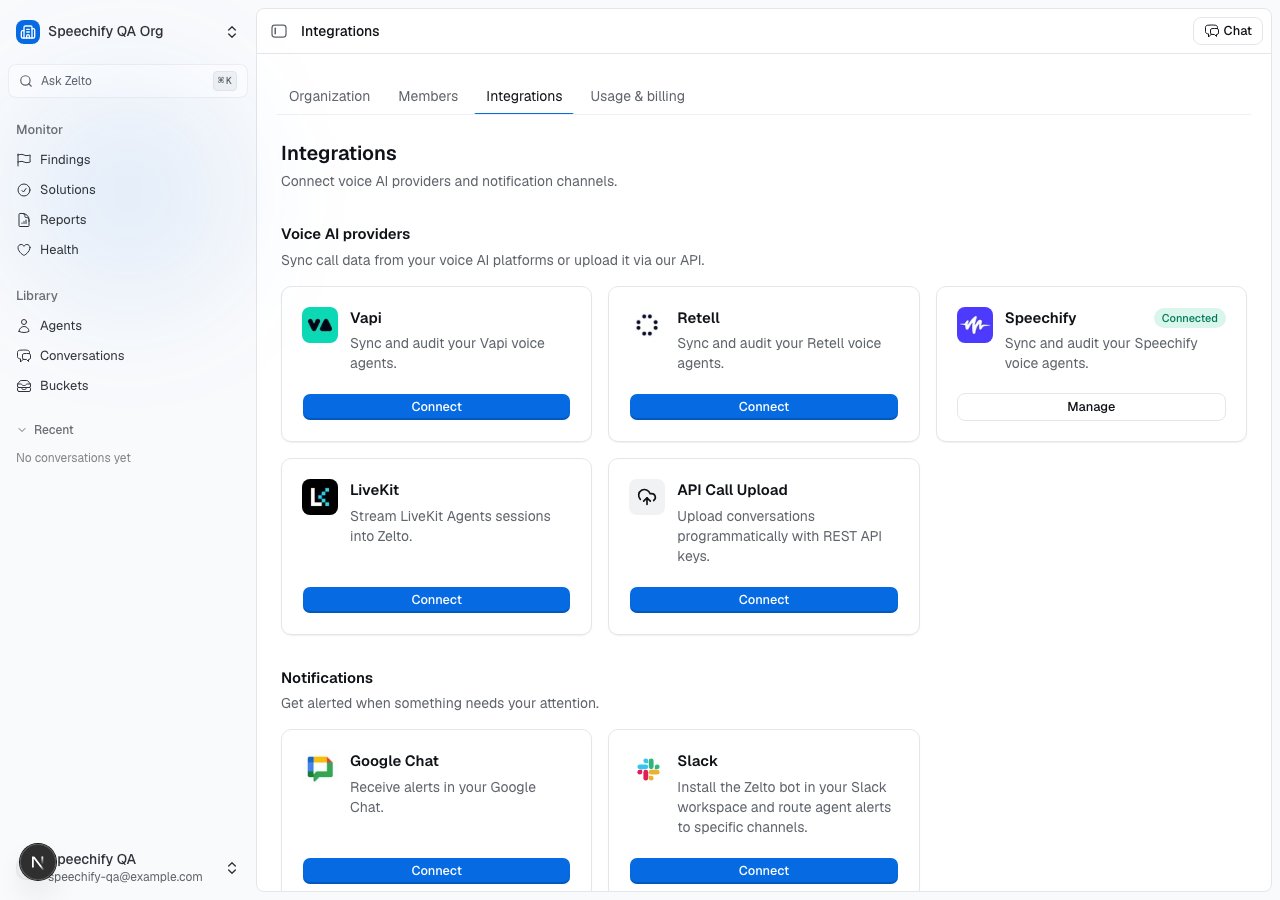The width and height of the screenshot is (1280, 900).
Task: Click the LiveKit card title
Action: click(x=374, y=490)
